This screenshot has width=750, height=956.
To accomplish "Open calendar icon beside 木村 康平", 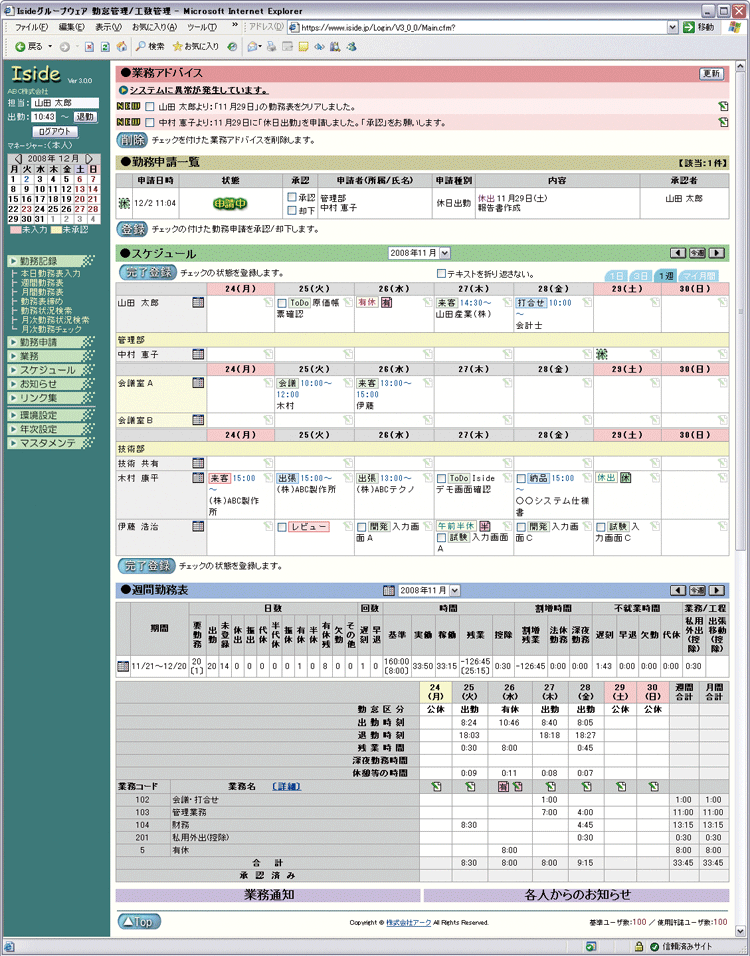I will [198, 478].
